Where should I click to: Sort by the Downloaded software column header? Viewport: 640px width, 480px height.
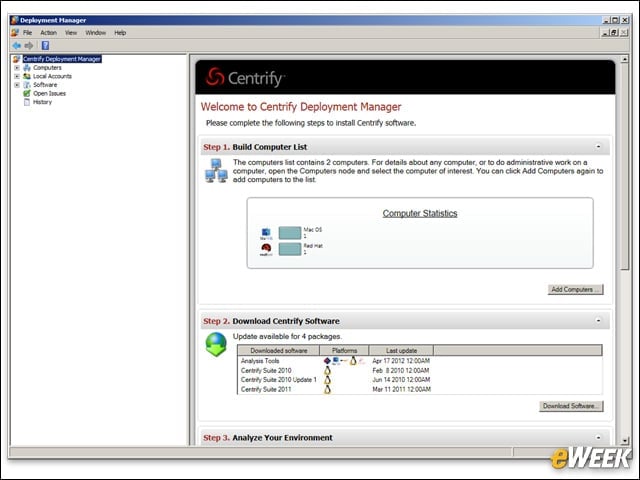point(278,351)
